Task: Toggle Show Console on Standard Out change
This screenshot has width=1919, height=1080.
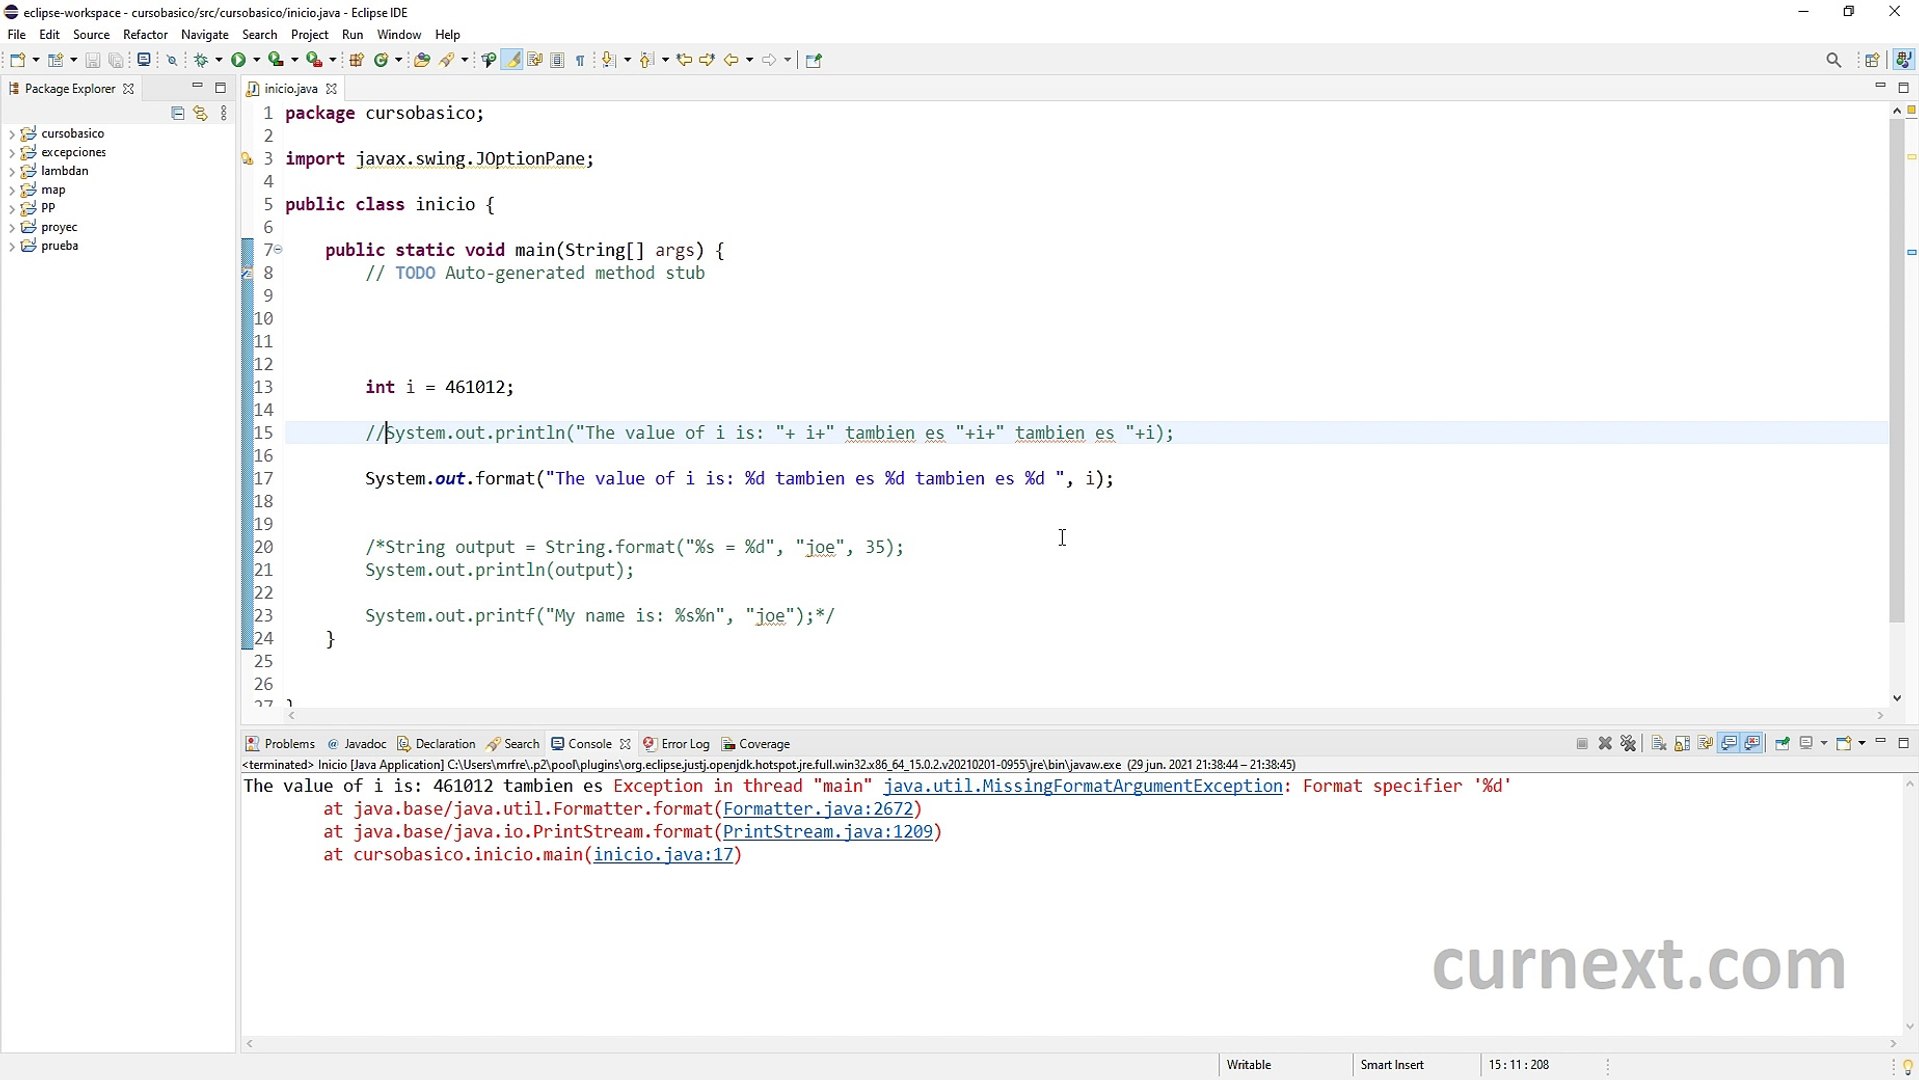Action: [1729, 743]
